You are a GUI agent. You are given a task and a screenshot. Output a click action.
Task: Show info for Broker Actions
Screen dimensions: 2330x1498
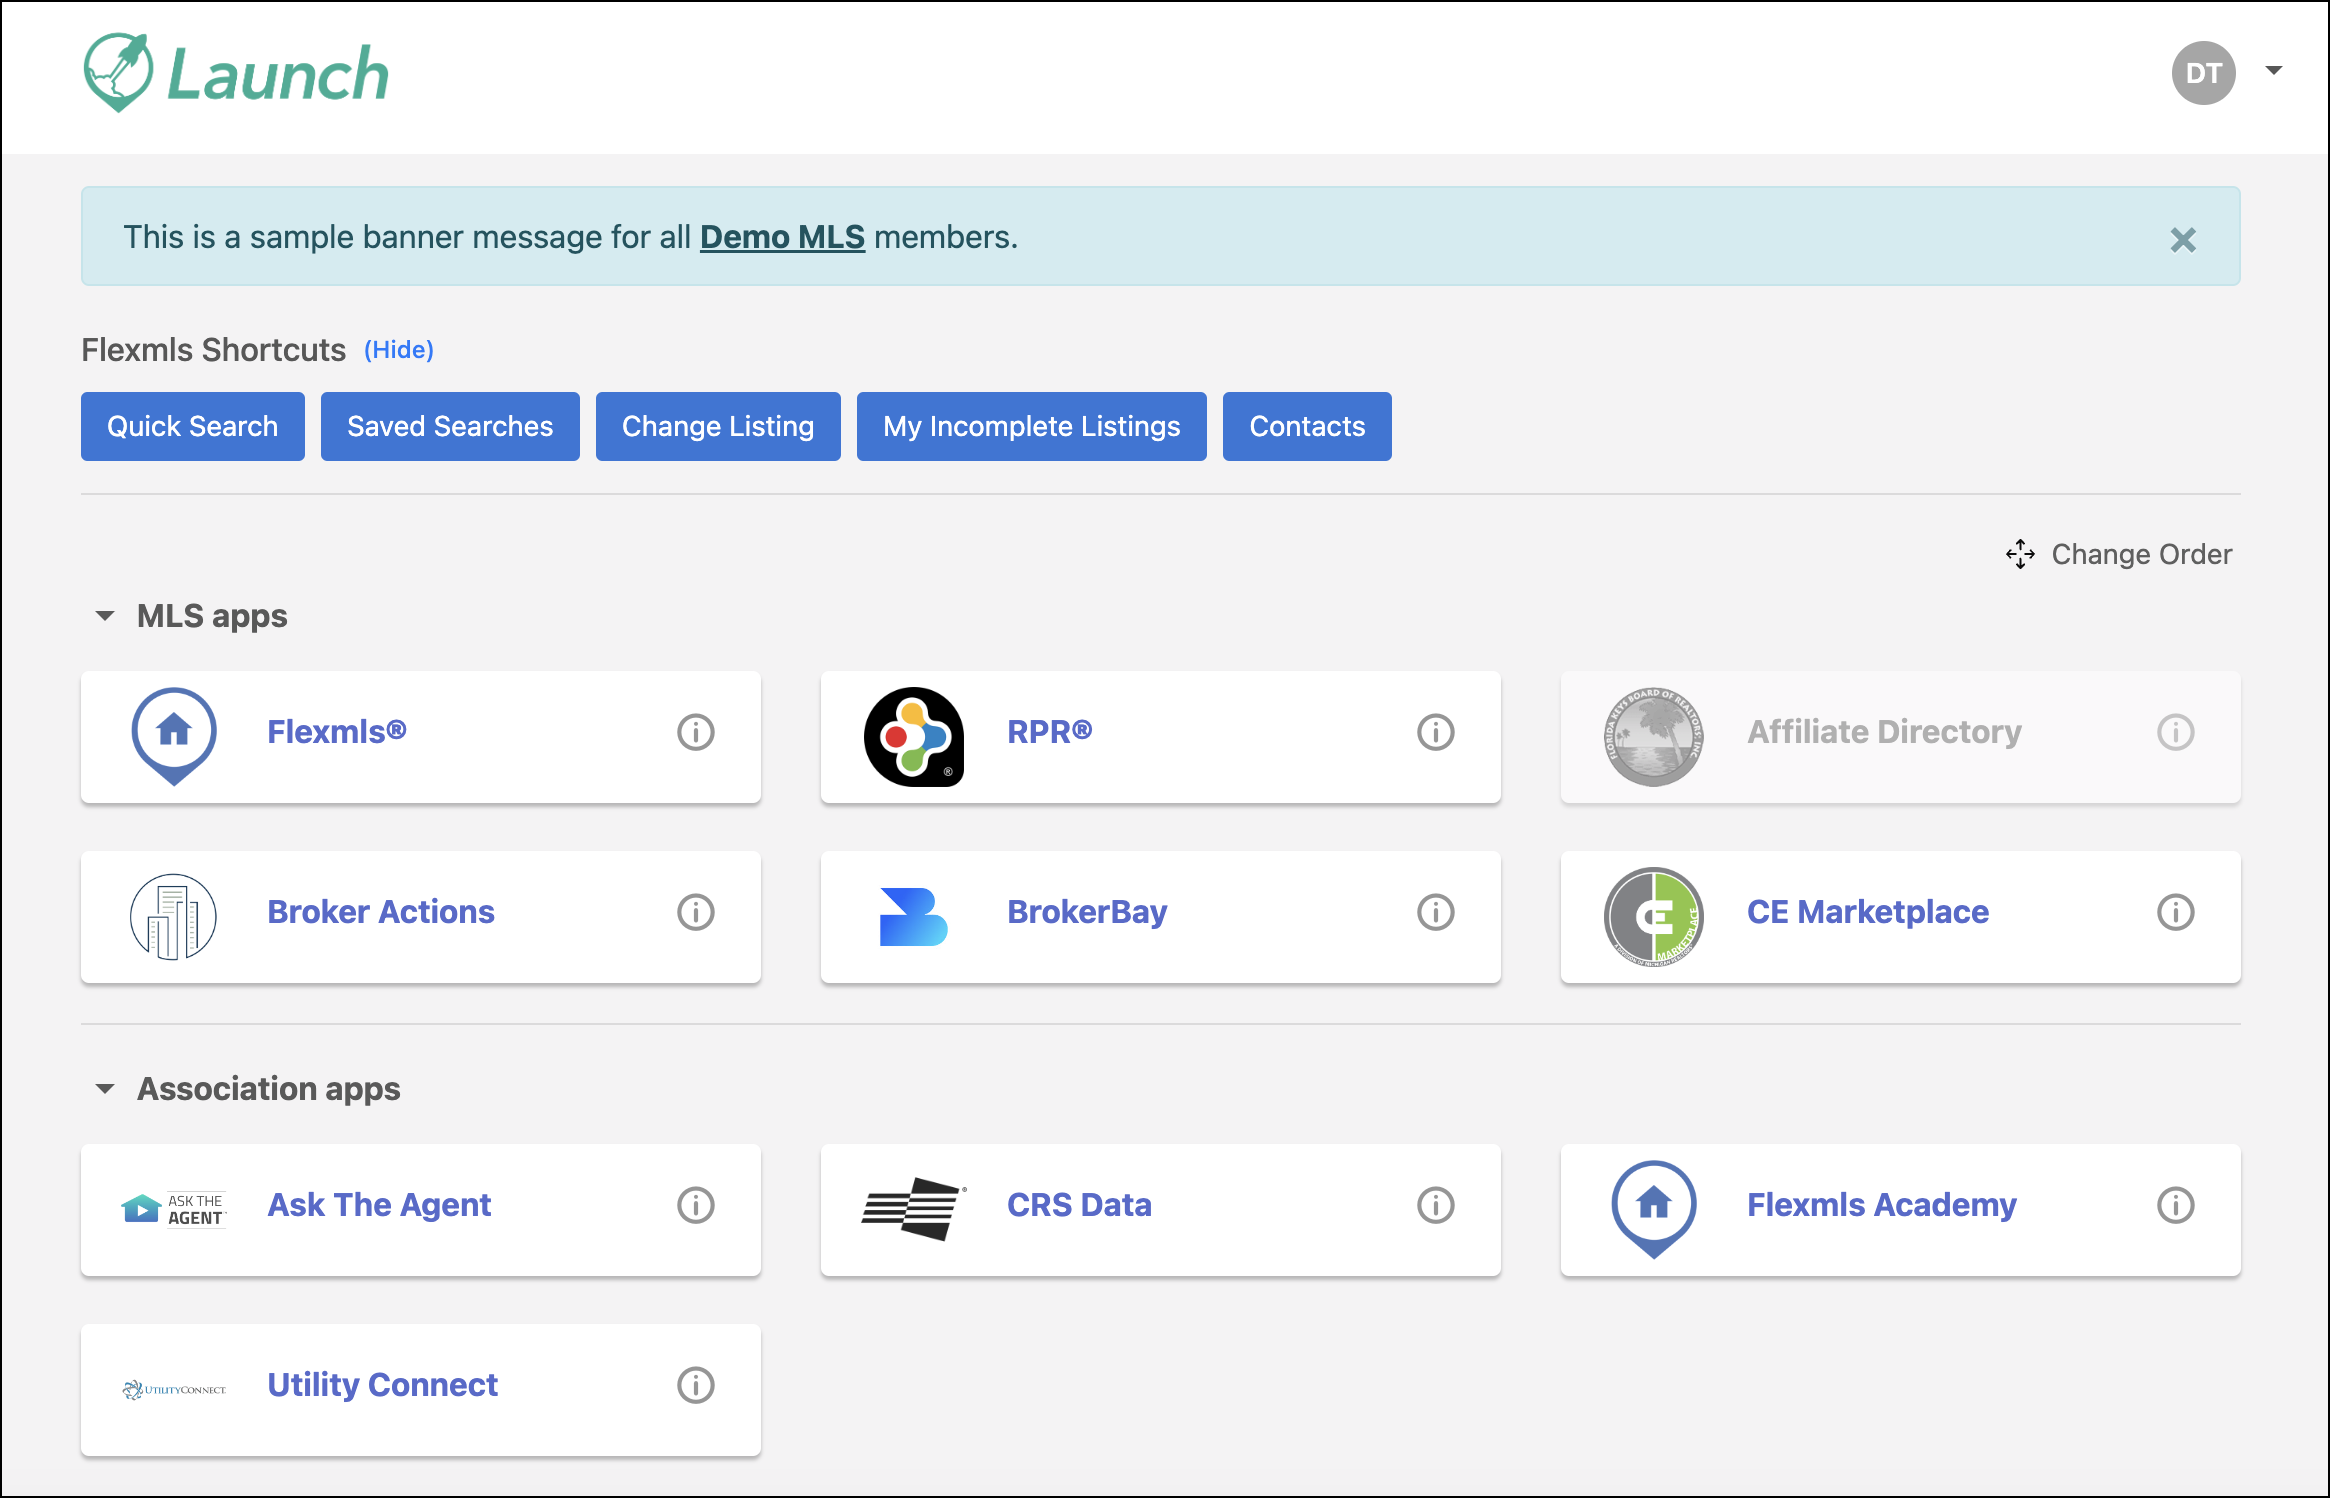(696, 912)
